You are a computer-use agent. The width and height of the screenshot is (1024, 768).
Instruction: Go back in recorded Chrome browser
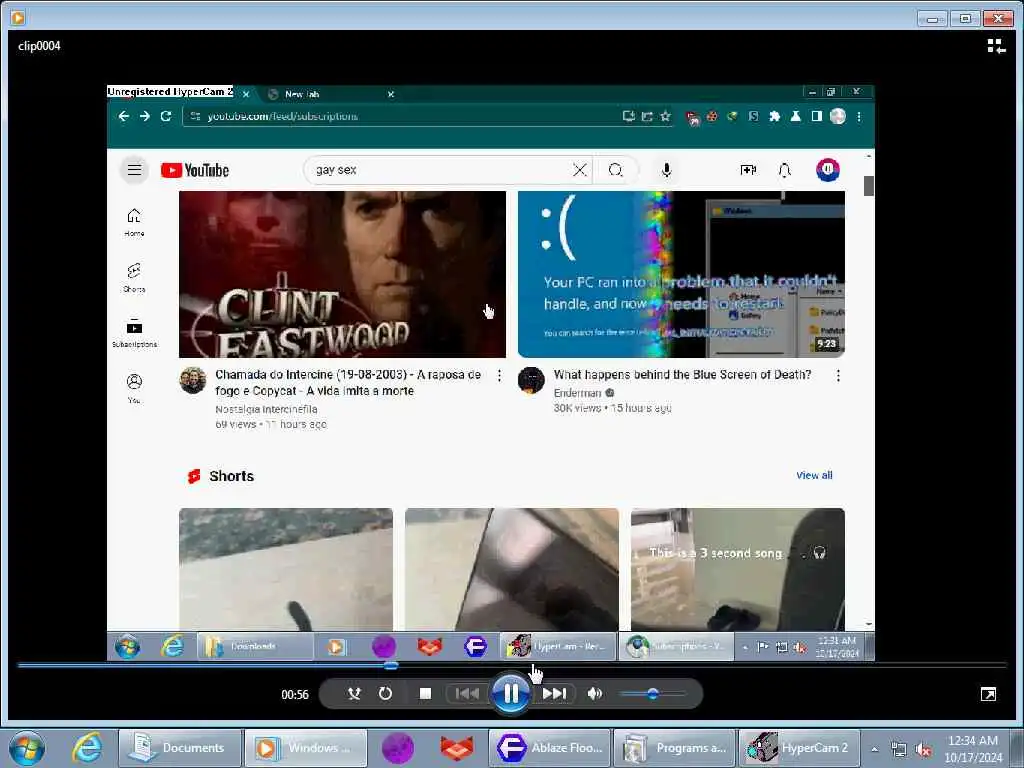(123, 116)
